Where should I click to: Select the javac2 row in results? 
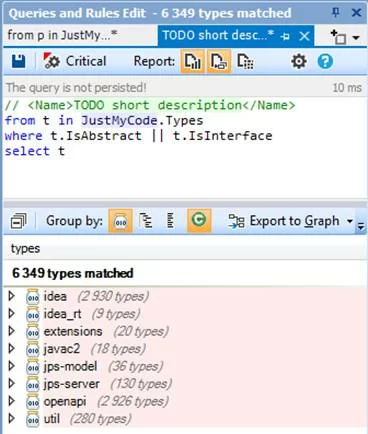[185, 349]
